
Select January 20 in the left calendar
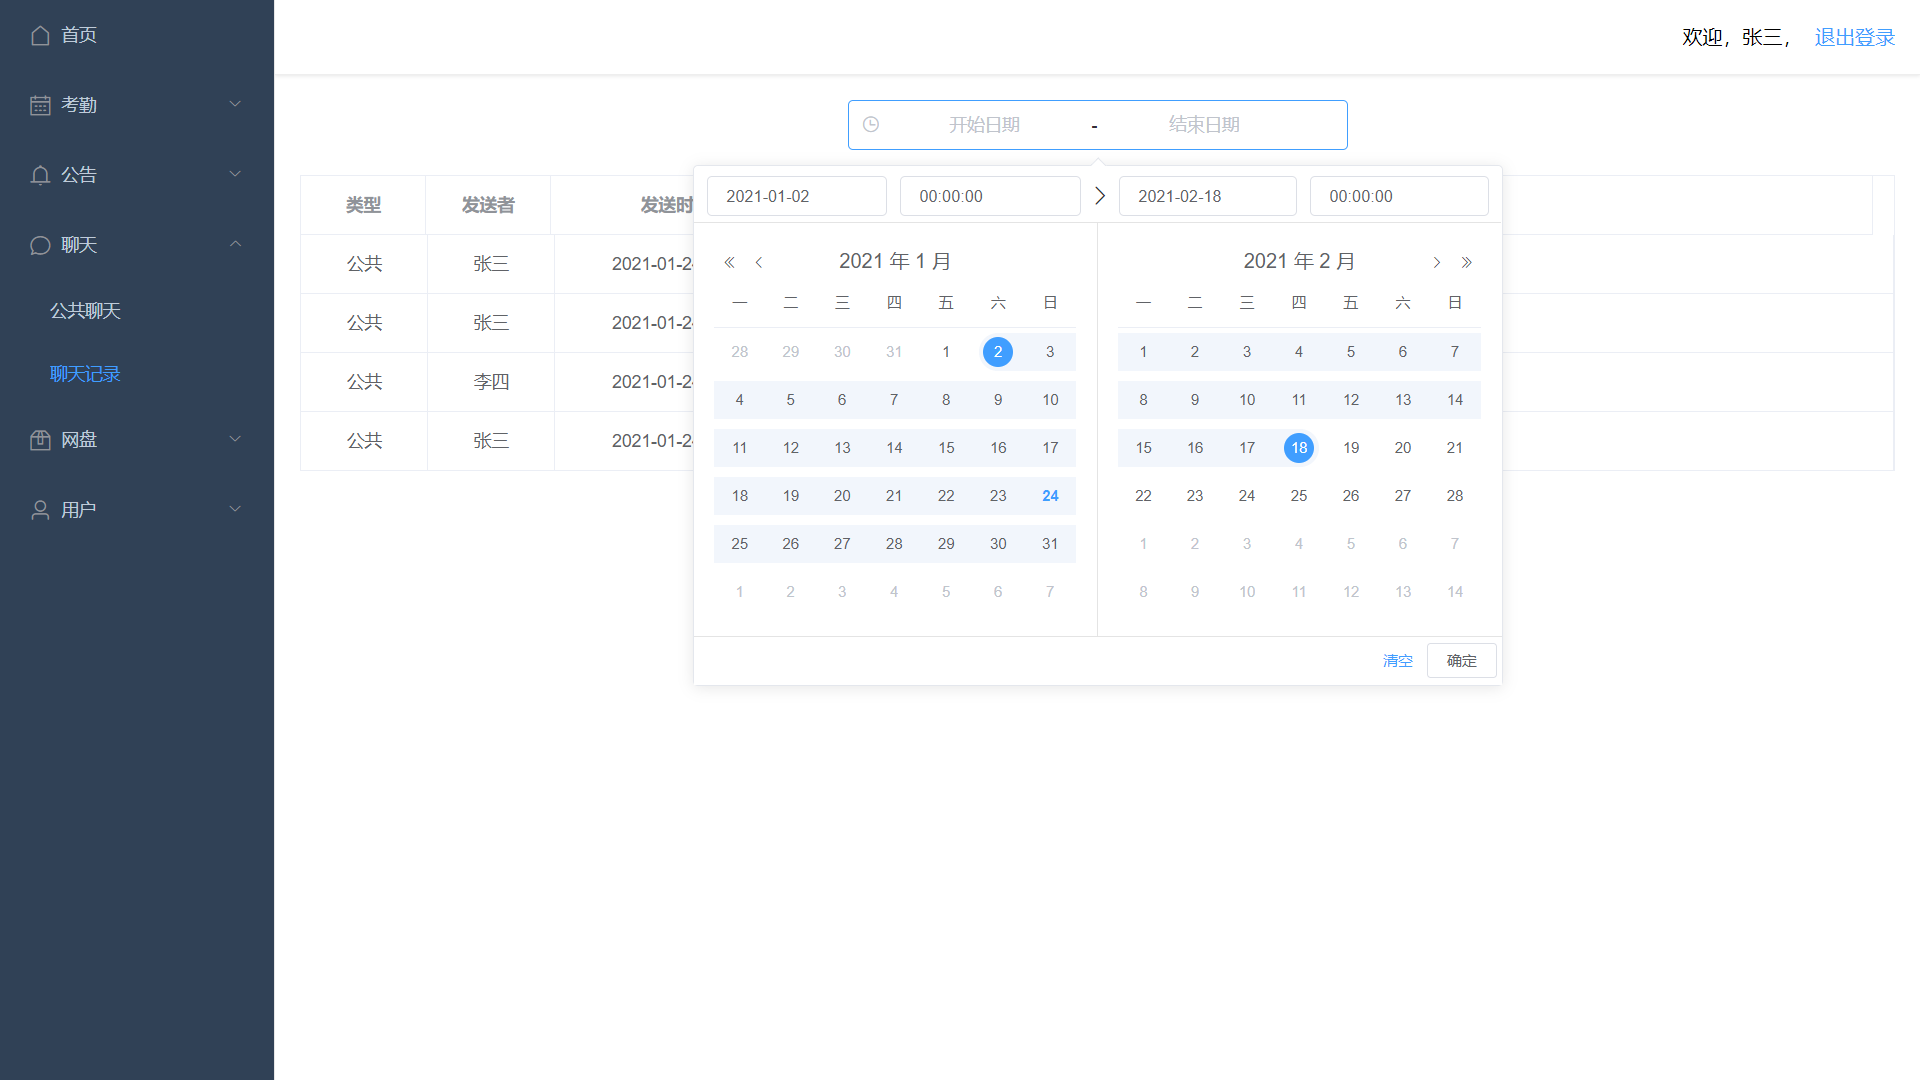(x=842, y=496)
